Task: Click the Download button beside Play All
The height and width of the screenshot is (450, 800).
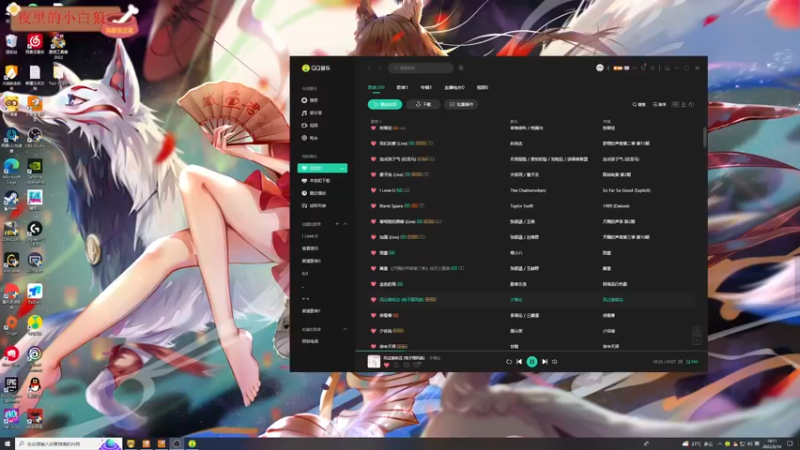Action: click(423, 105)
